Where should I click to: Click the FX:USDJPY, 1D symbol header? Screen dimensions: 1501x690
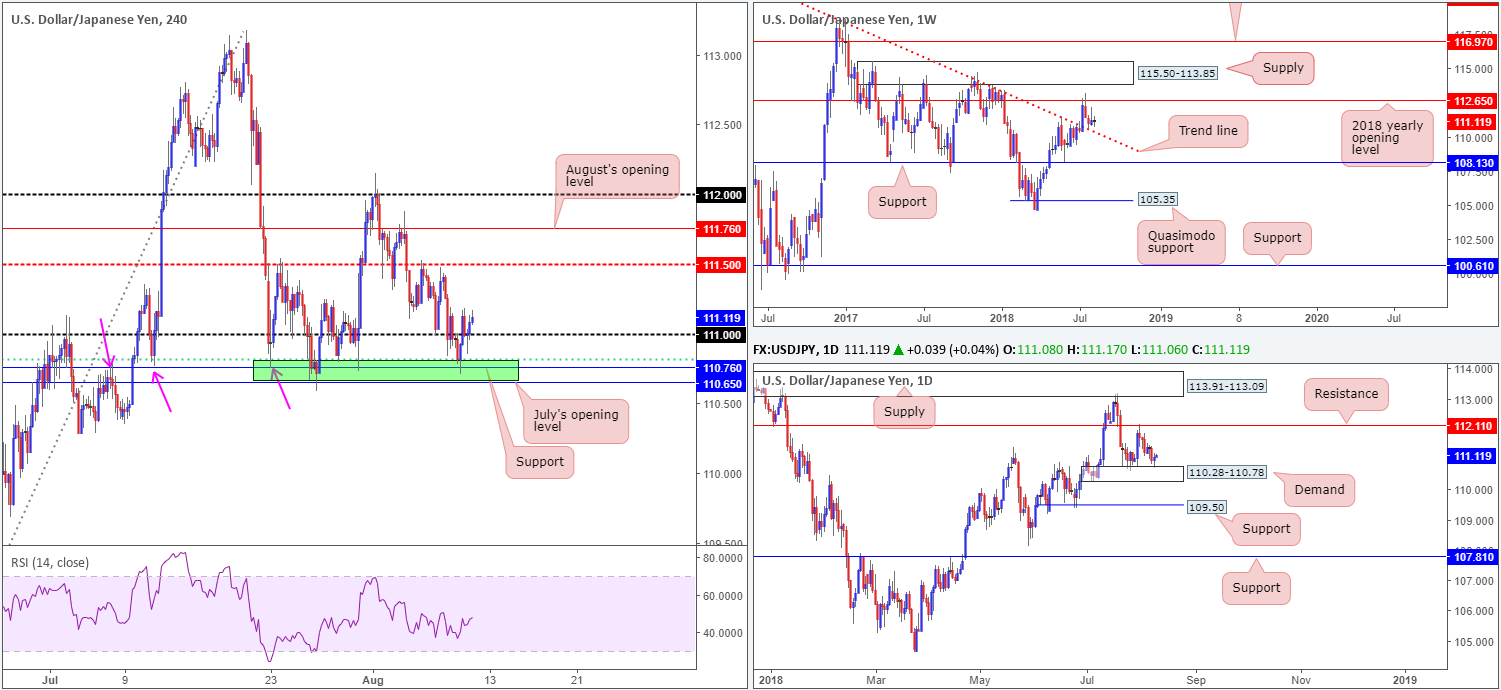coord(797,348)
